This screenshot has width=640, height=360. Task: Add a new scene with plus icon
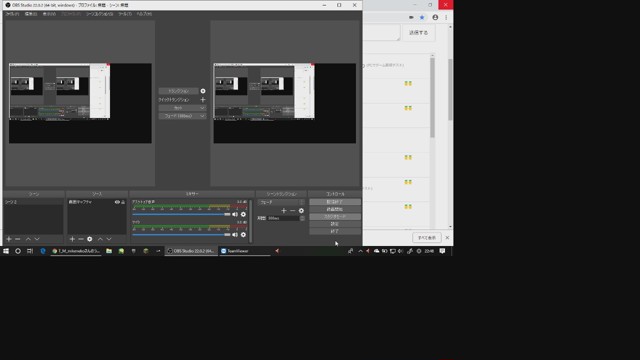pyautogui.click(x=9, y=239)
